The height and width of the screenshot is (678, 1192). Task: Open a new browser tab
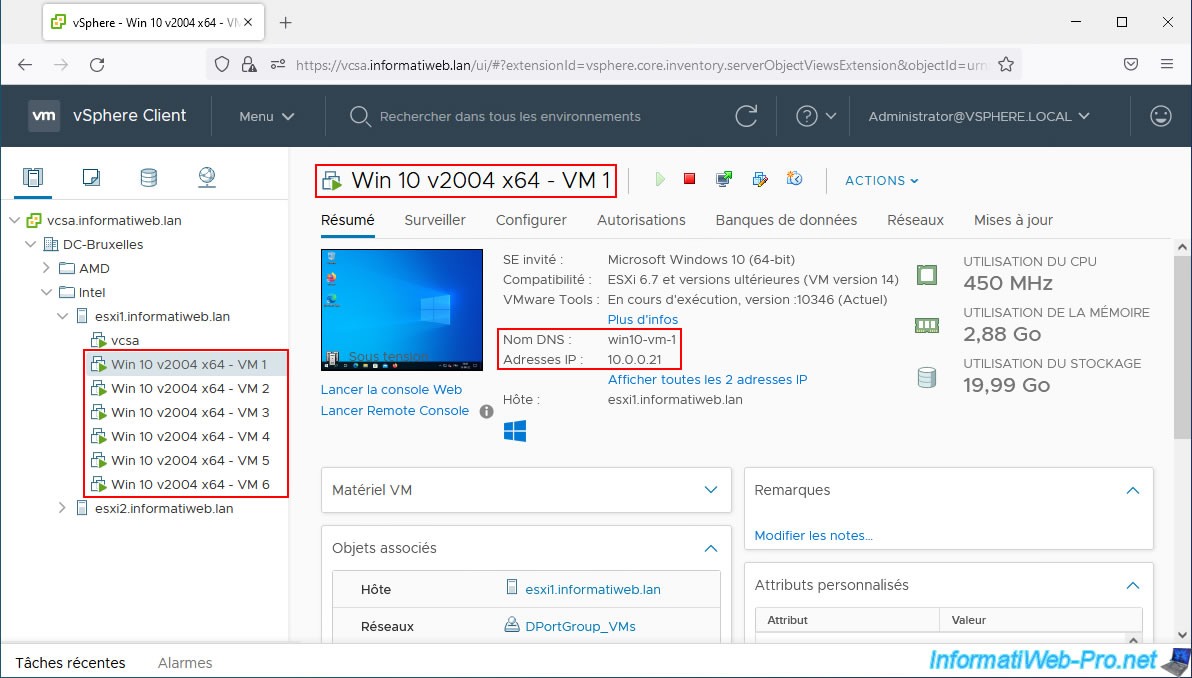pos(285,23)
